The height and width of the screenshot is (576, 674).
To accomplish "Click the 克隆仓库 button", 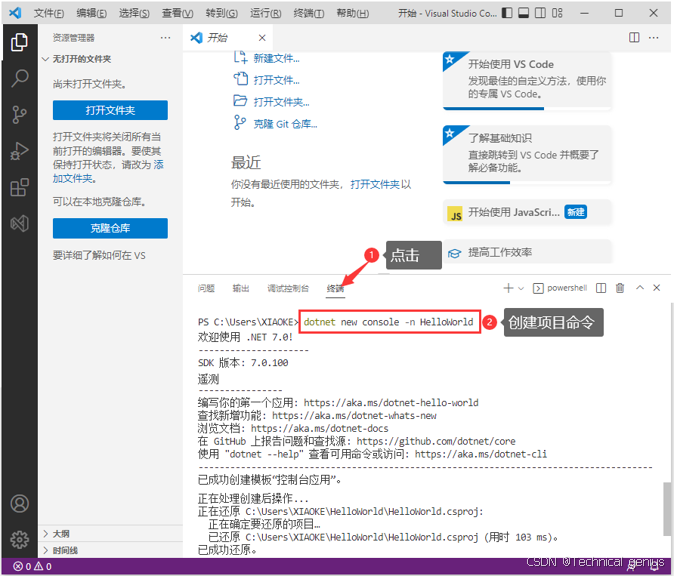I will pyautogui.click(x=110, y=228).
